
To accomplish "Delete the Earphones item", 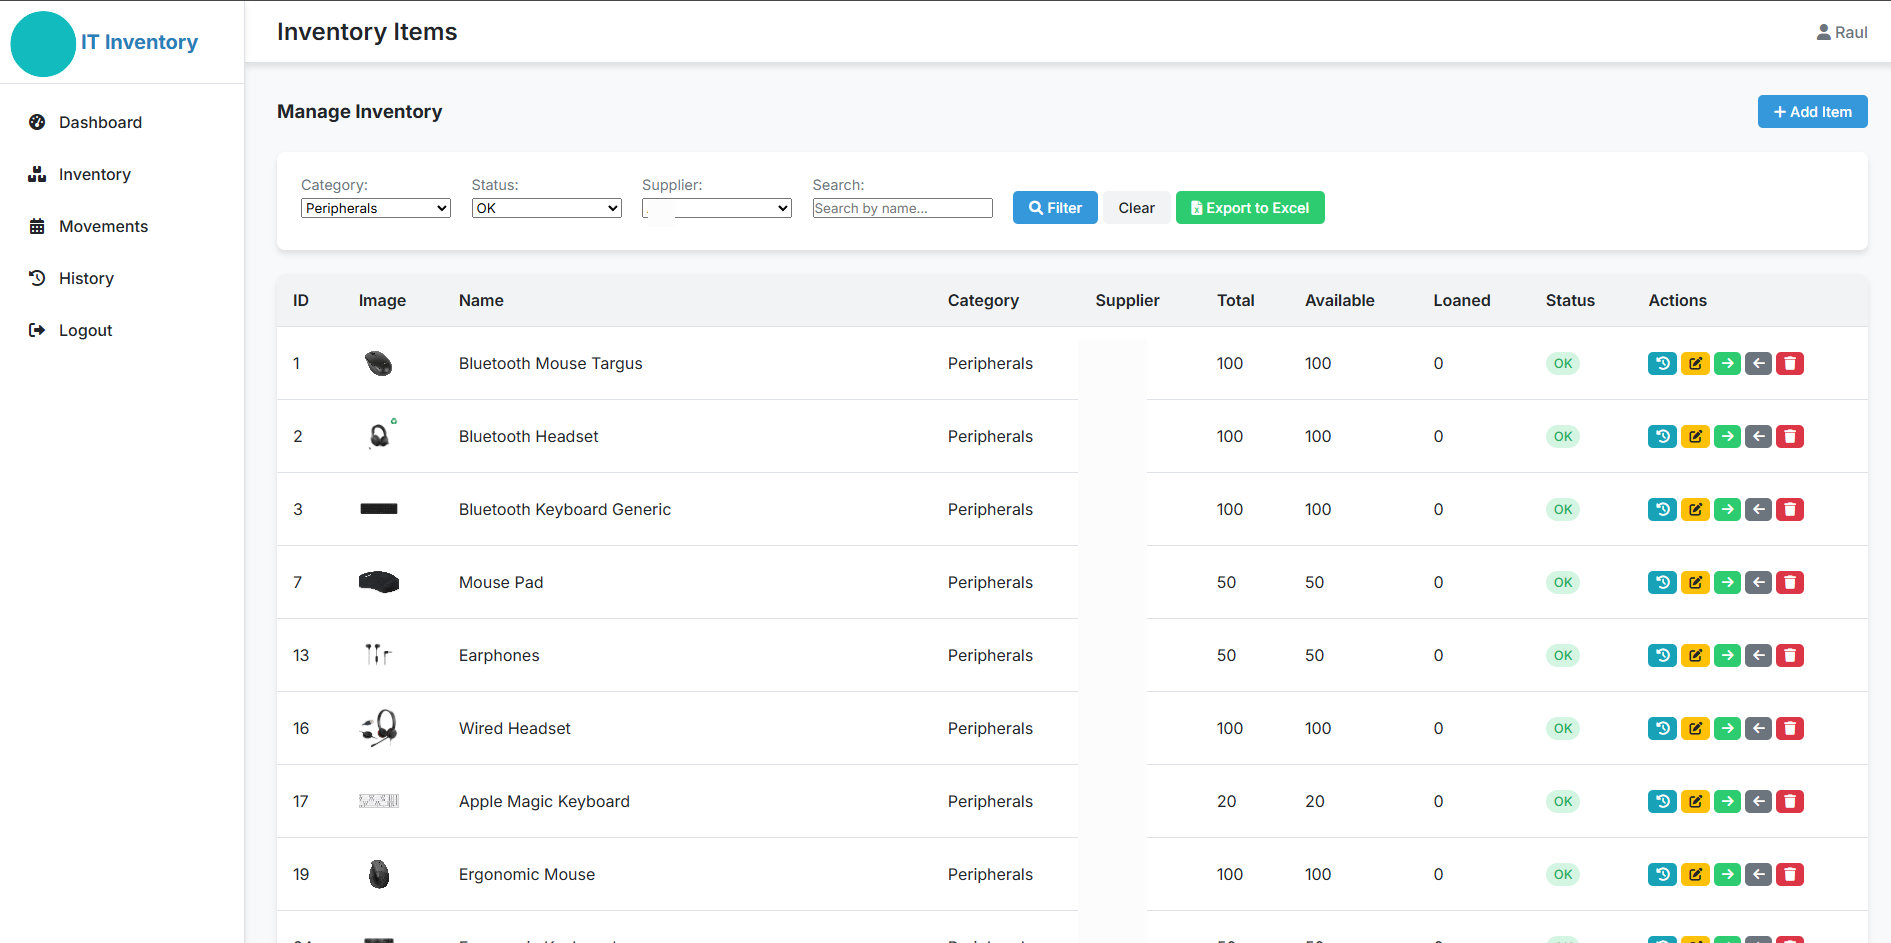I will pos(1790,655).
